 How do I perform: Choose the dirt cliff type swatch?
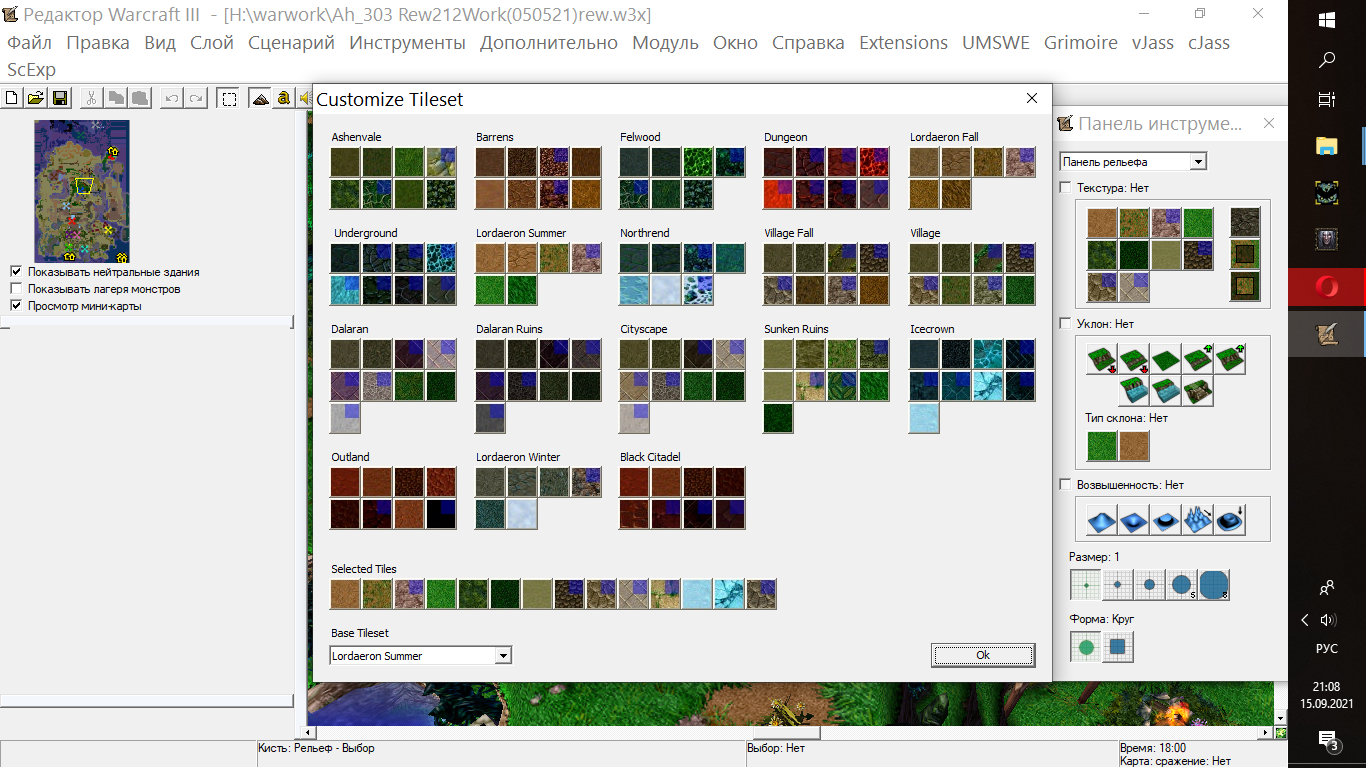(x=1133, y=445)
